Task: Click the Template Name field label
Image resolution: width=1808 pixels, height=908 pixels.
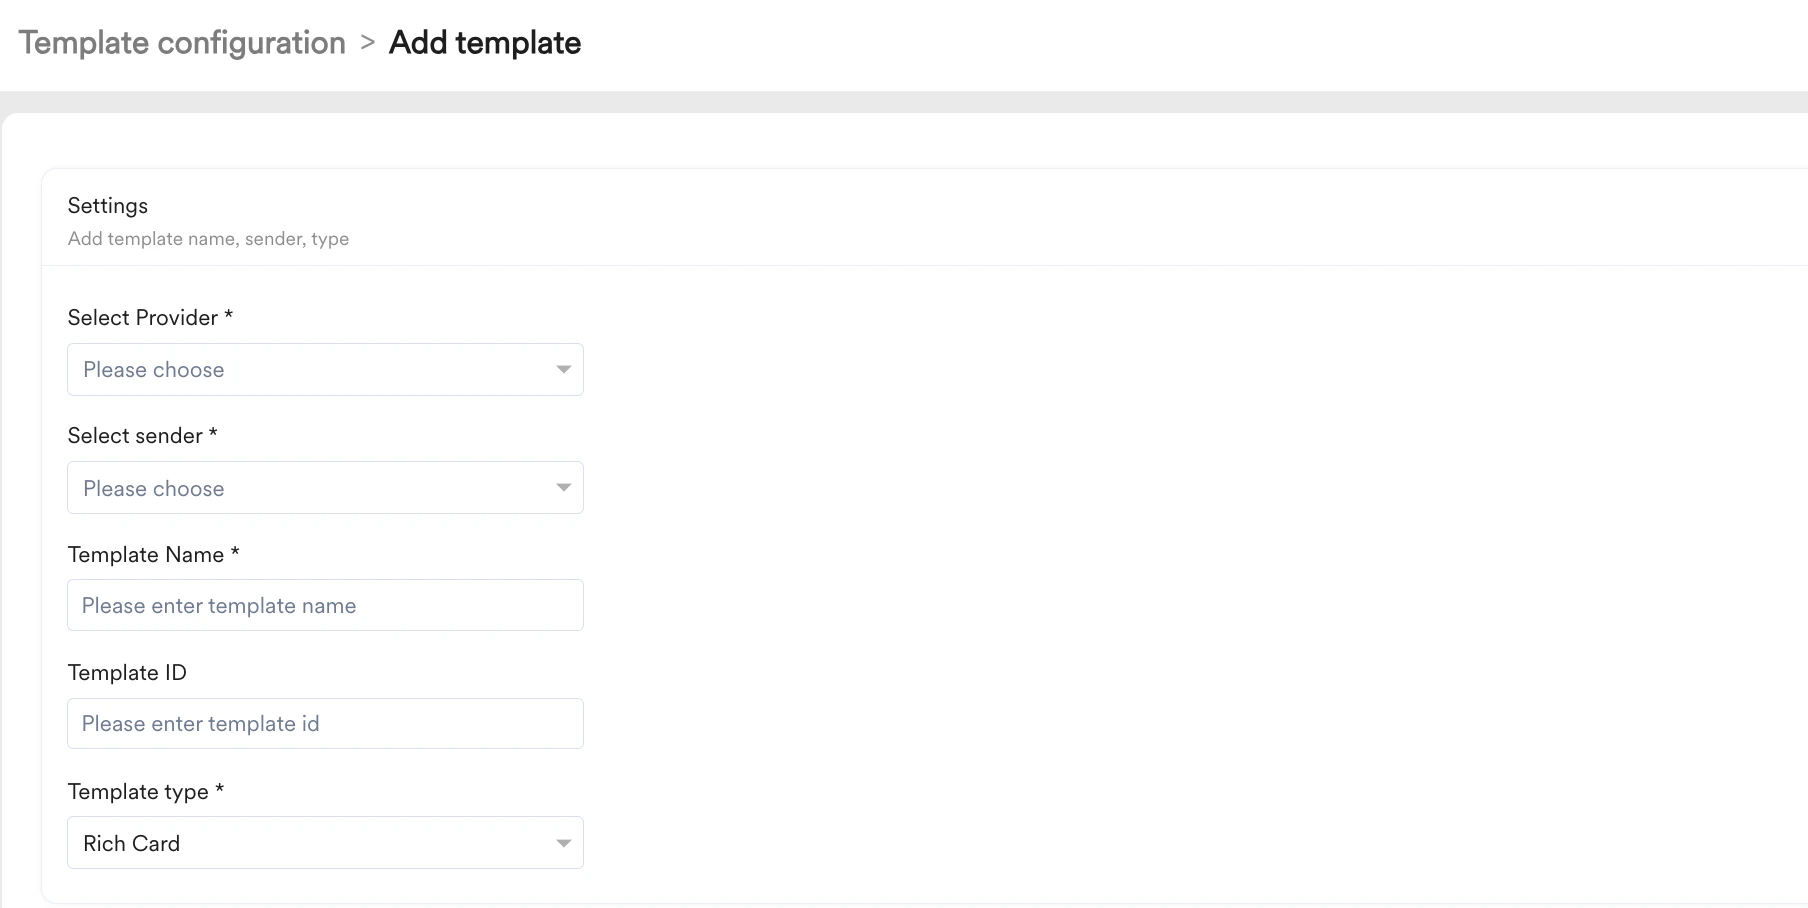Action: (x=146, y=555)
